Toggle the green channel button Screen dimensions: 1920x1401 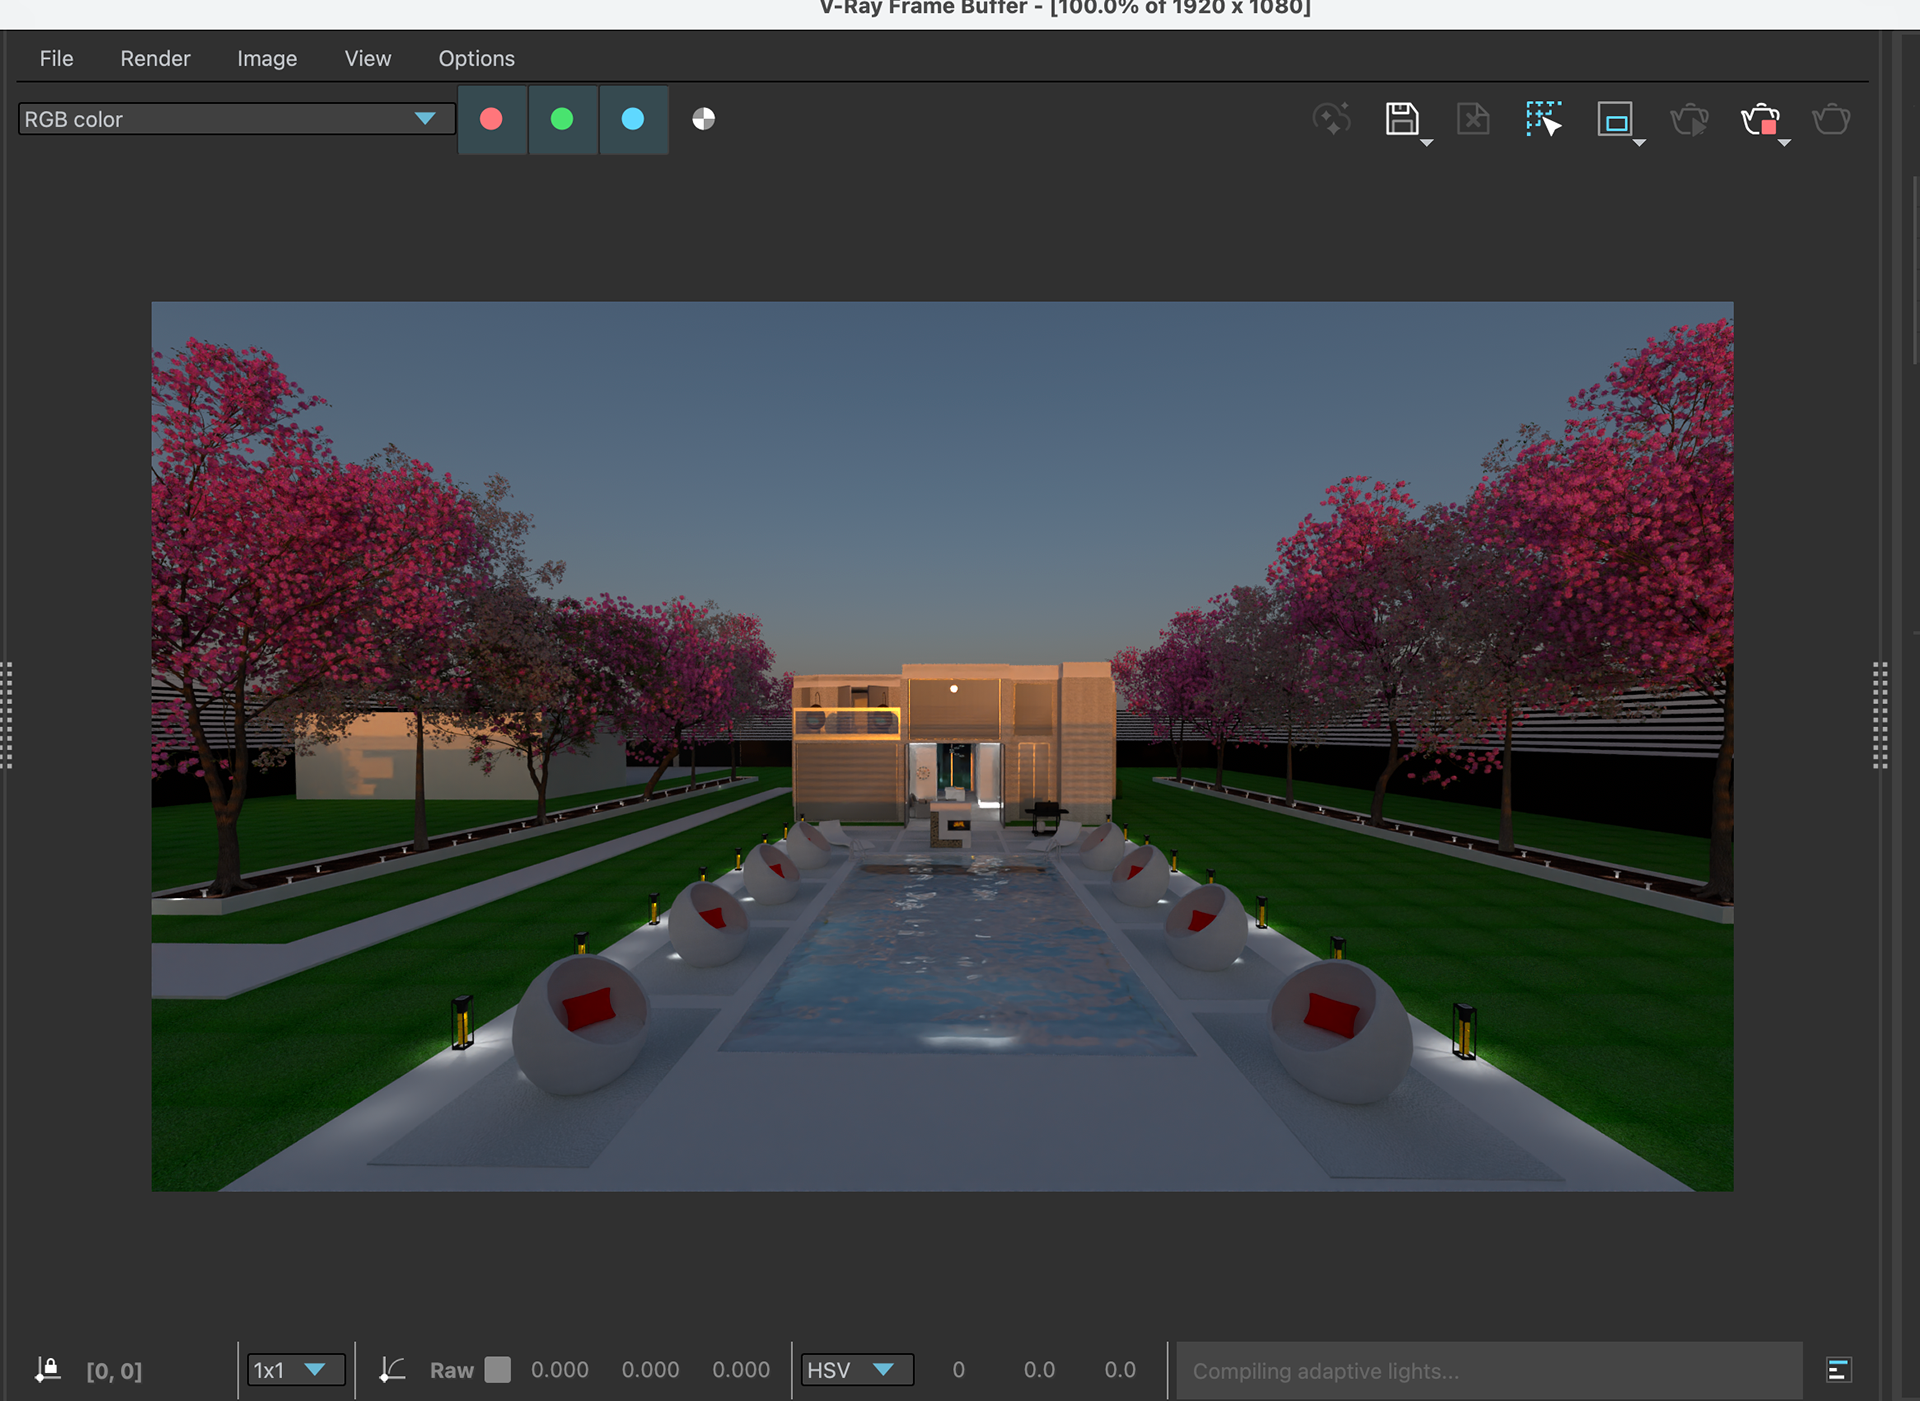[562, 119]
